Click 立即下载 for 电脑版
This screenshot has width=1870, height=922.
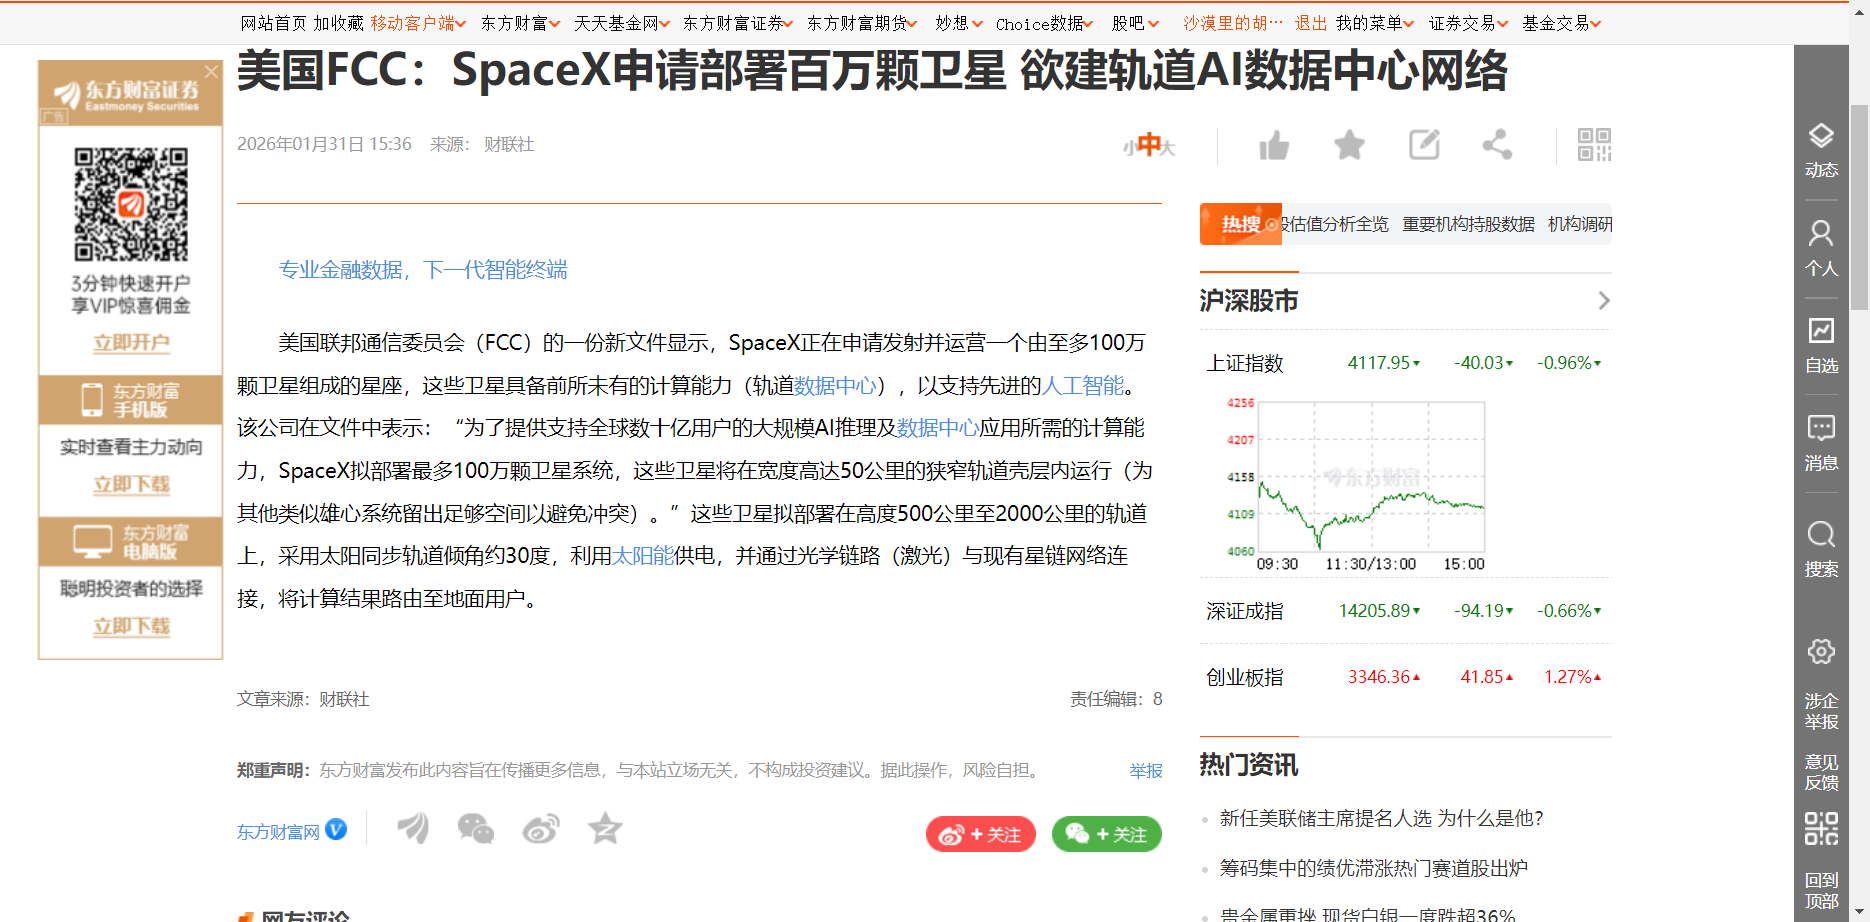pyautogui.click(x=131, y=627)
